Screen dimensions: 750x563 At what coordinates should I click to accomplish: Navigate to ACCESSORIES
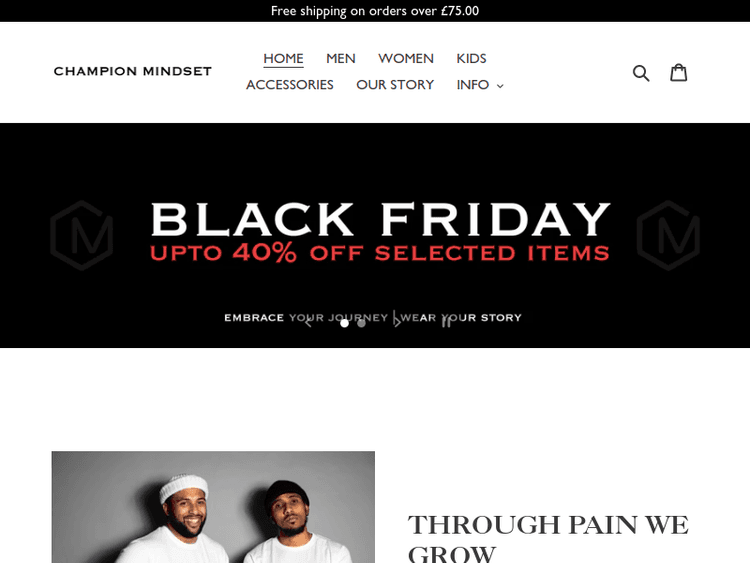point(289,85)
